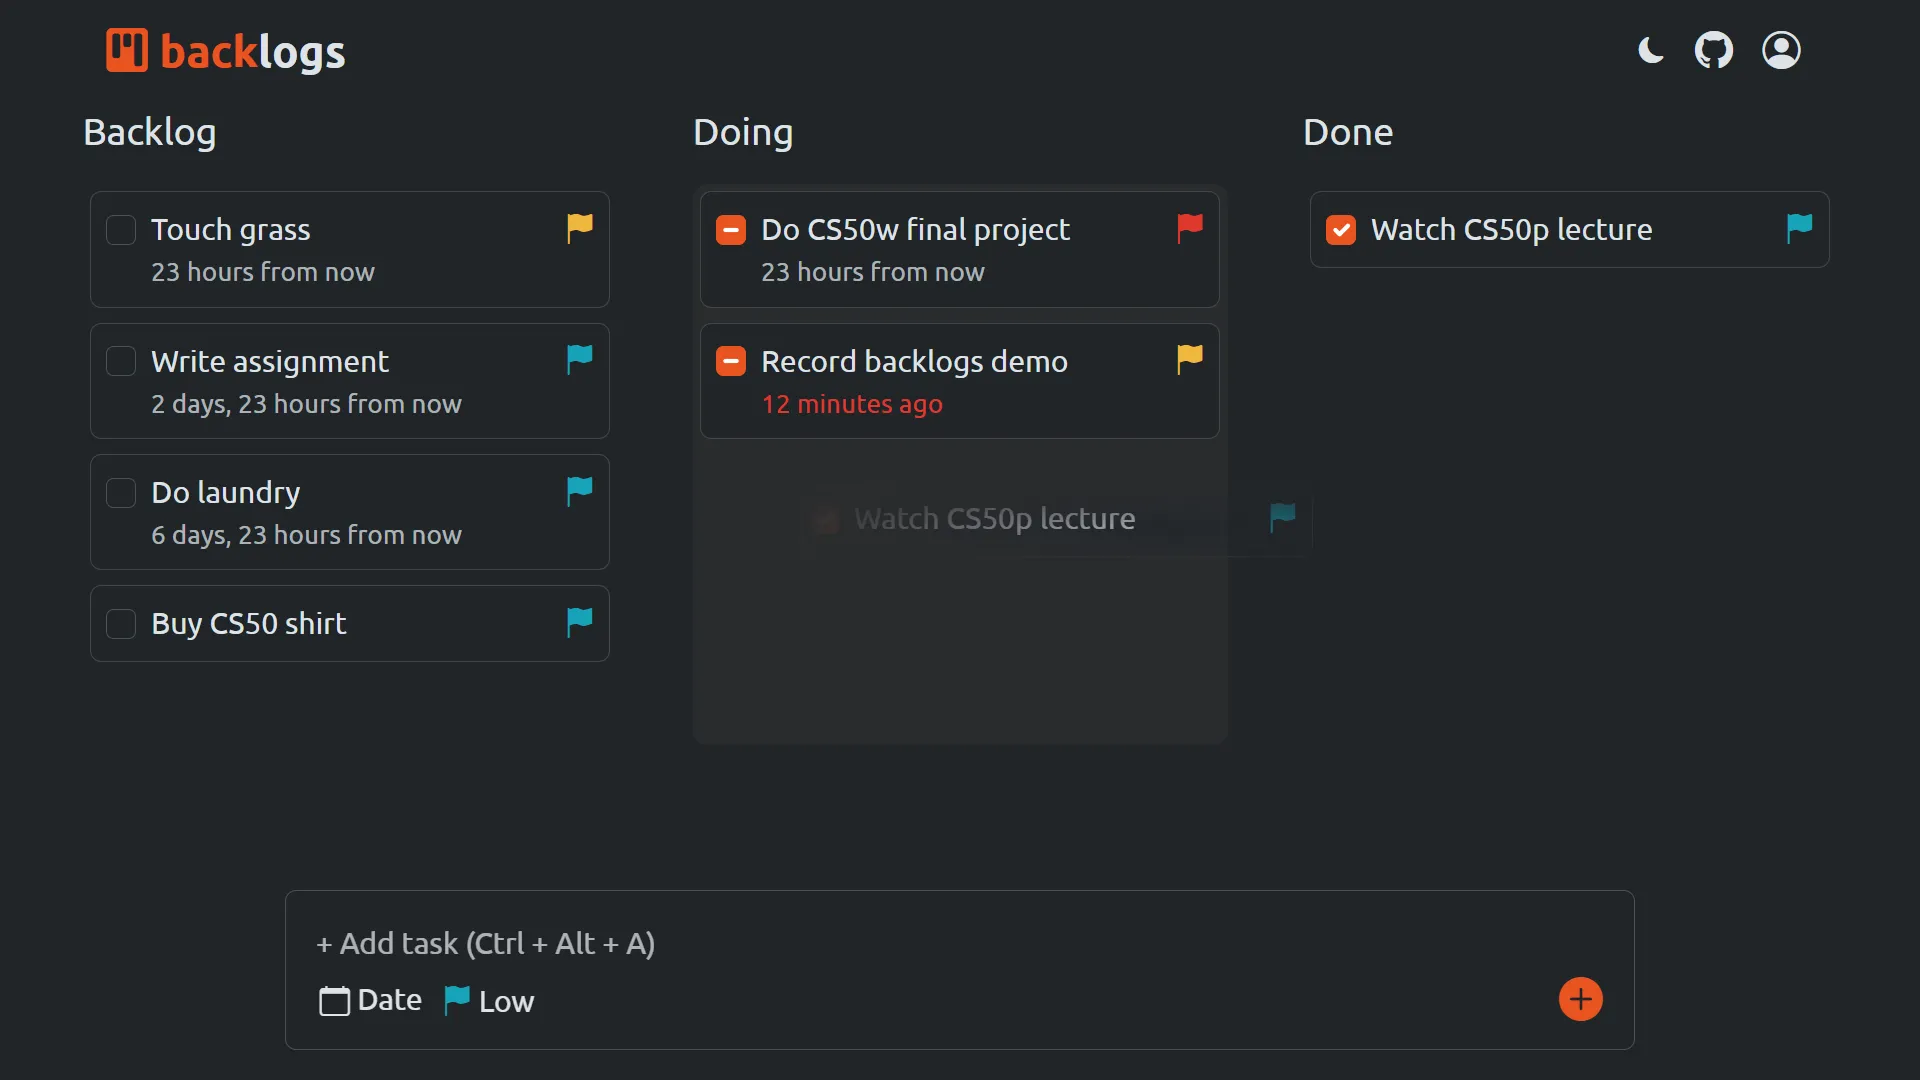Open the GitHub repository icon
The image size is (1920, 1080).
point(1714,50)
